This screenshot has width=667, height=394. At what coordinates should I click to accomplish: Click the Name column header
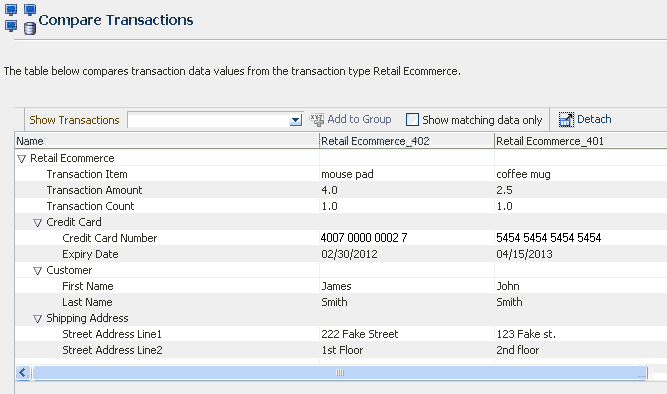(x=167, y=141)
